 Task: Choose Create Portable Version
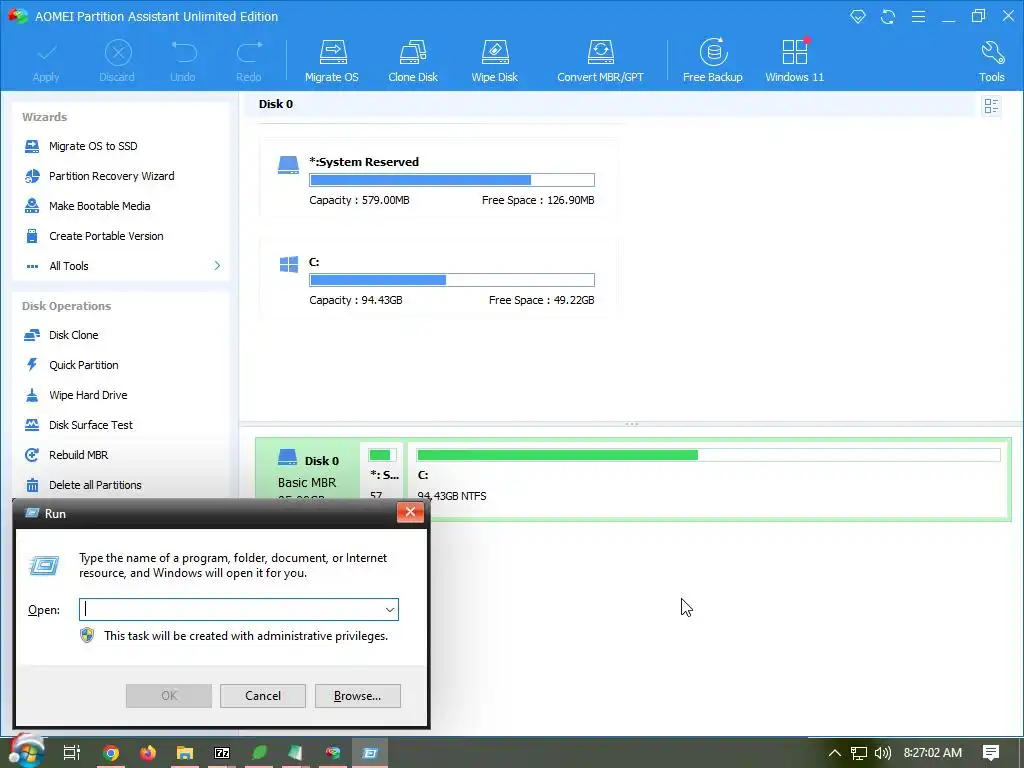(106, 236)
